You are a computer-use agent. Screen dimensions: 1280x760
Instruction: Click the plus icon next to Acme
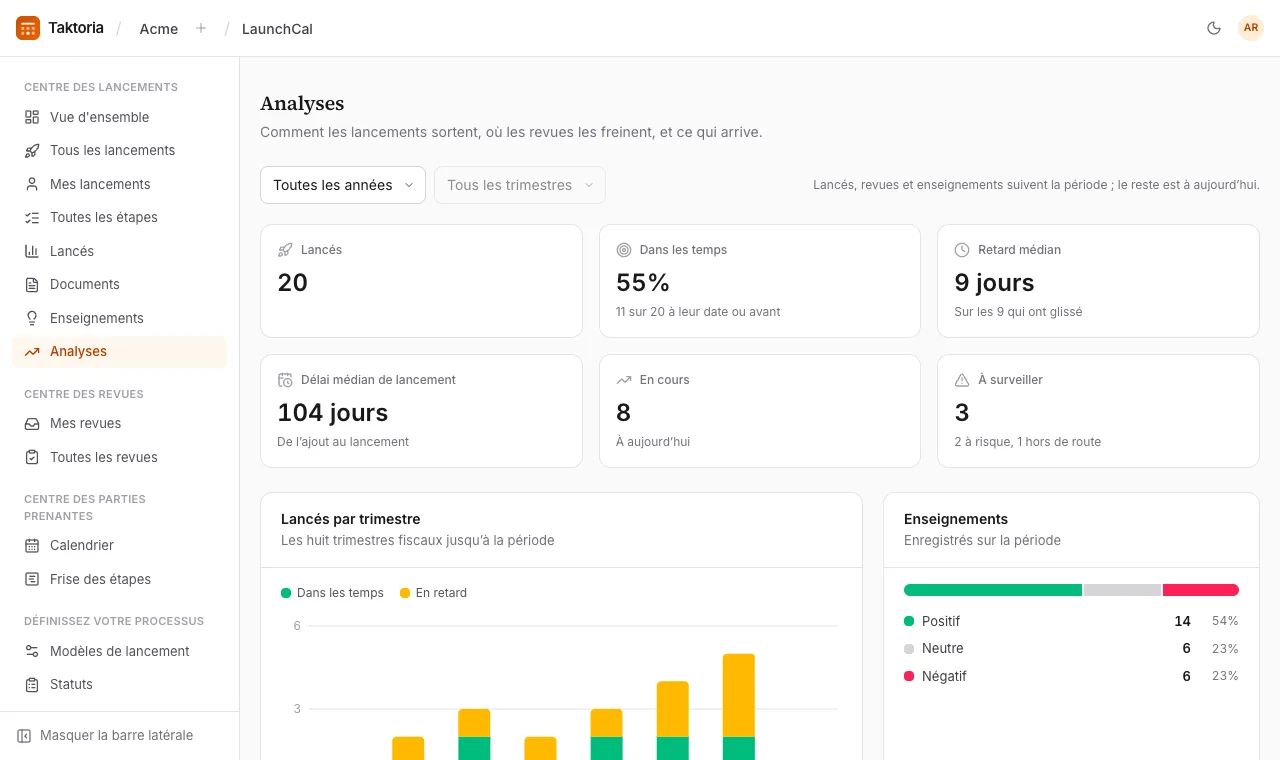(201, 28)
